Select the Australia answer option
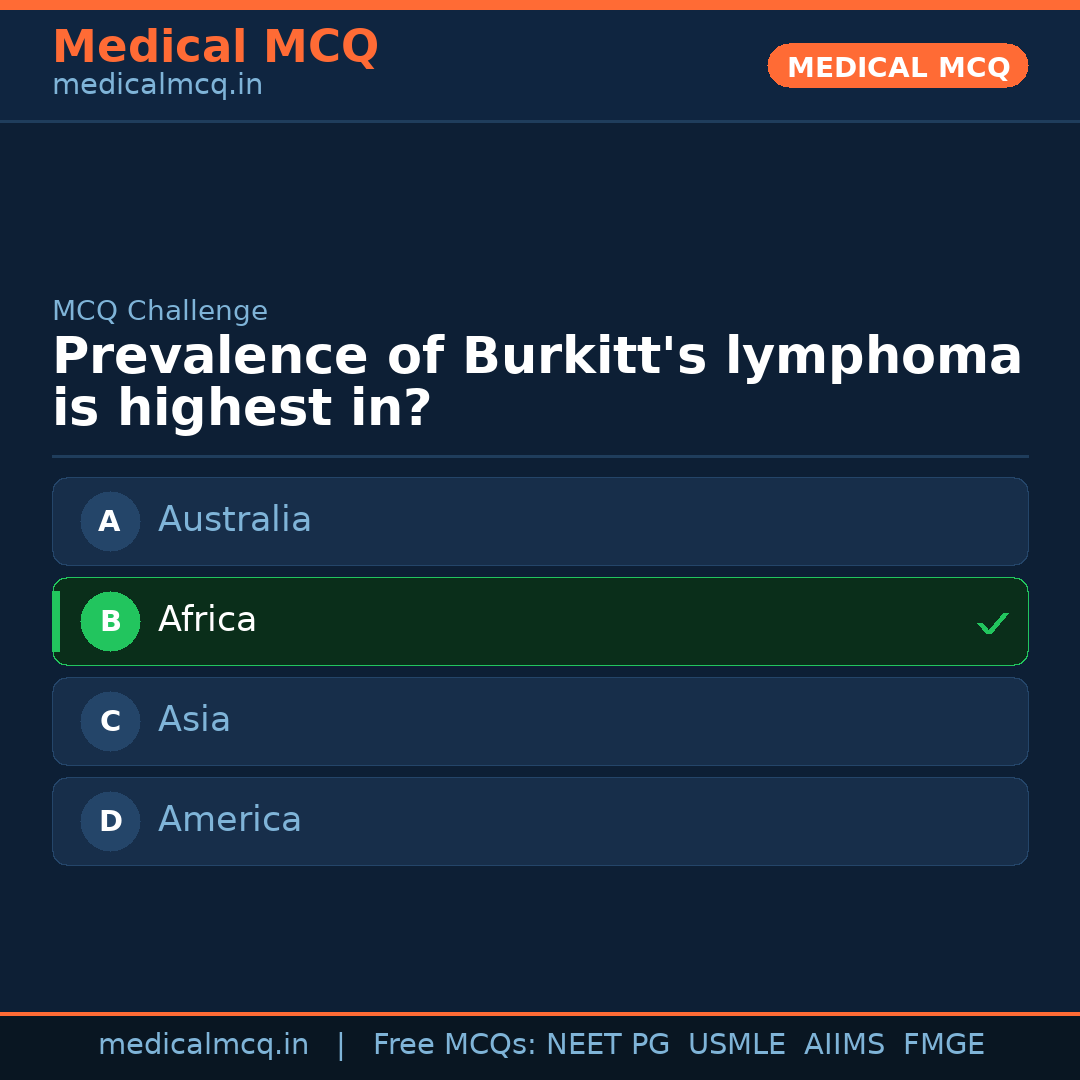Viewport: 1080px width, 1080px height. tap(540, 521)
